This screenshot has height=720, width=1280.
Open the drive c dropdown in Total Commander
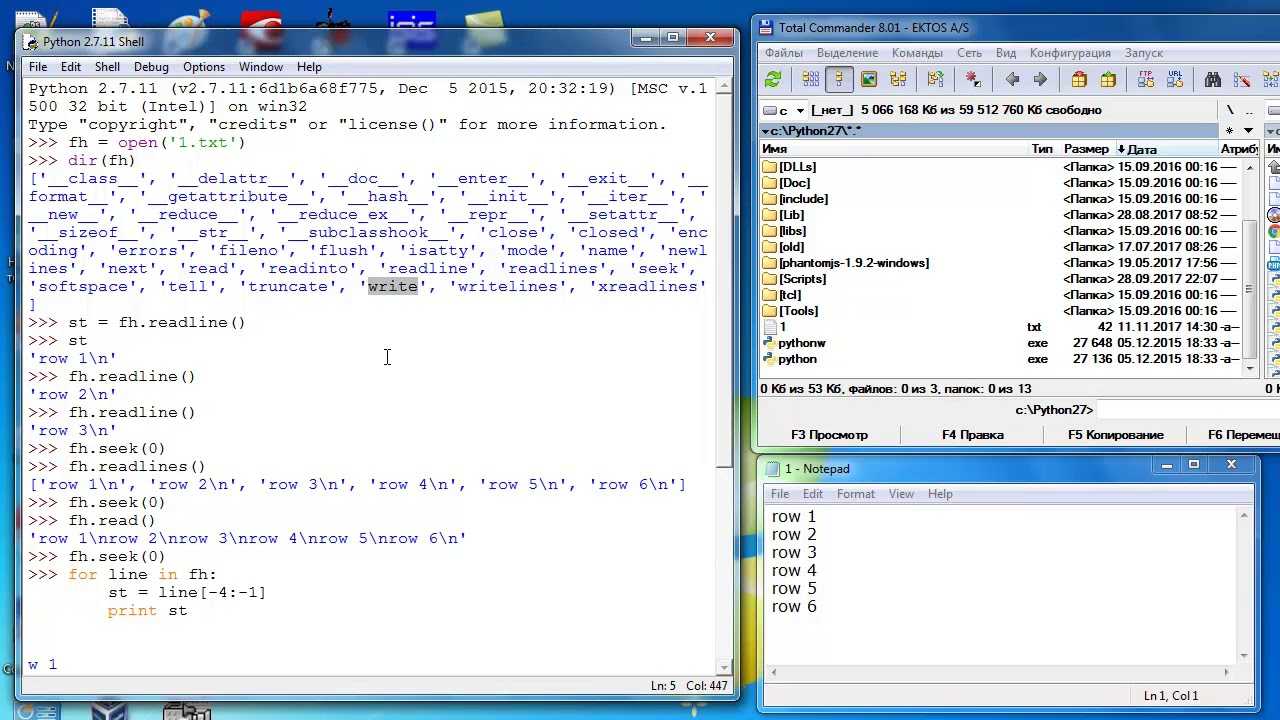pyautogui.click(x=784, y=110)
